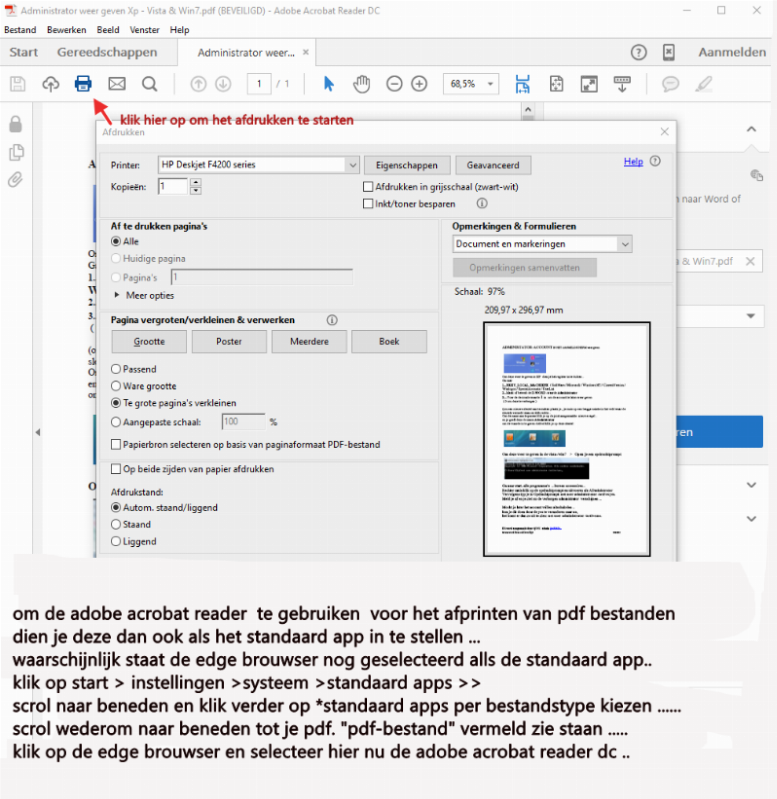Click the upload to cloud icon
Screen dimensions: 777x799
[50, 84]
